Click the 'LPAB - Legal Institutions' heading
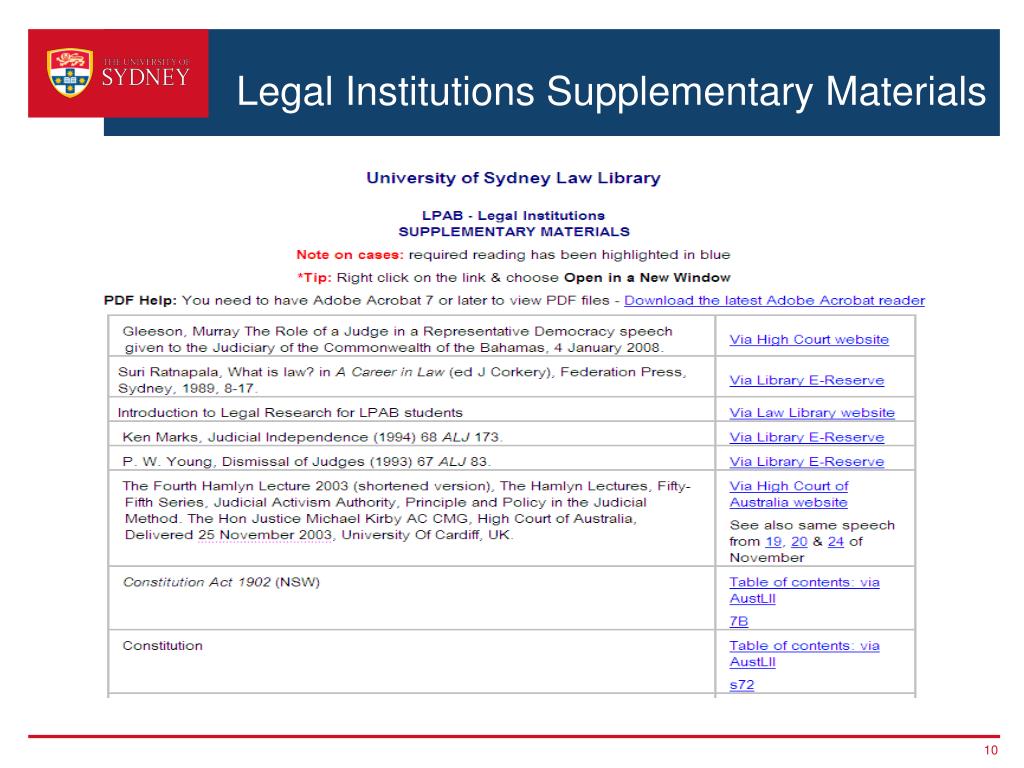Screen dimensions: 1024x768 coord(513,216)
